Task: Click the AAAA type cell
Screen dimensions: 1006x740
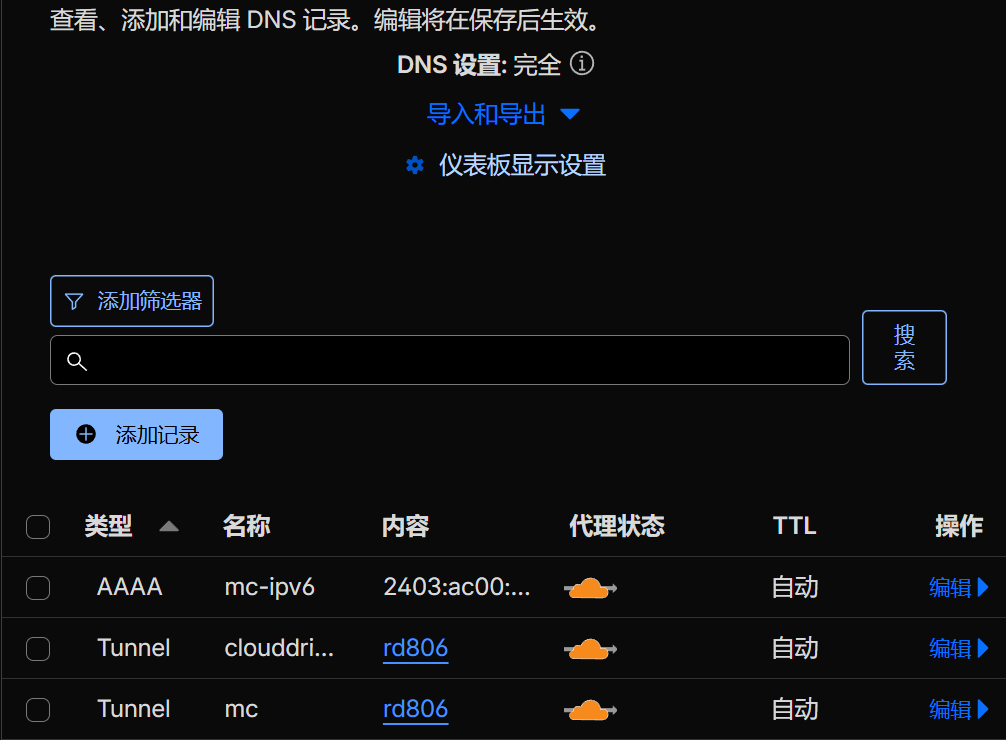Action: coord(130,587)
